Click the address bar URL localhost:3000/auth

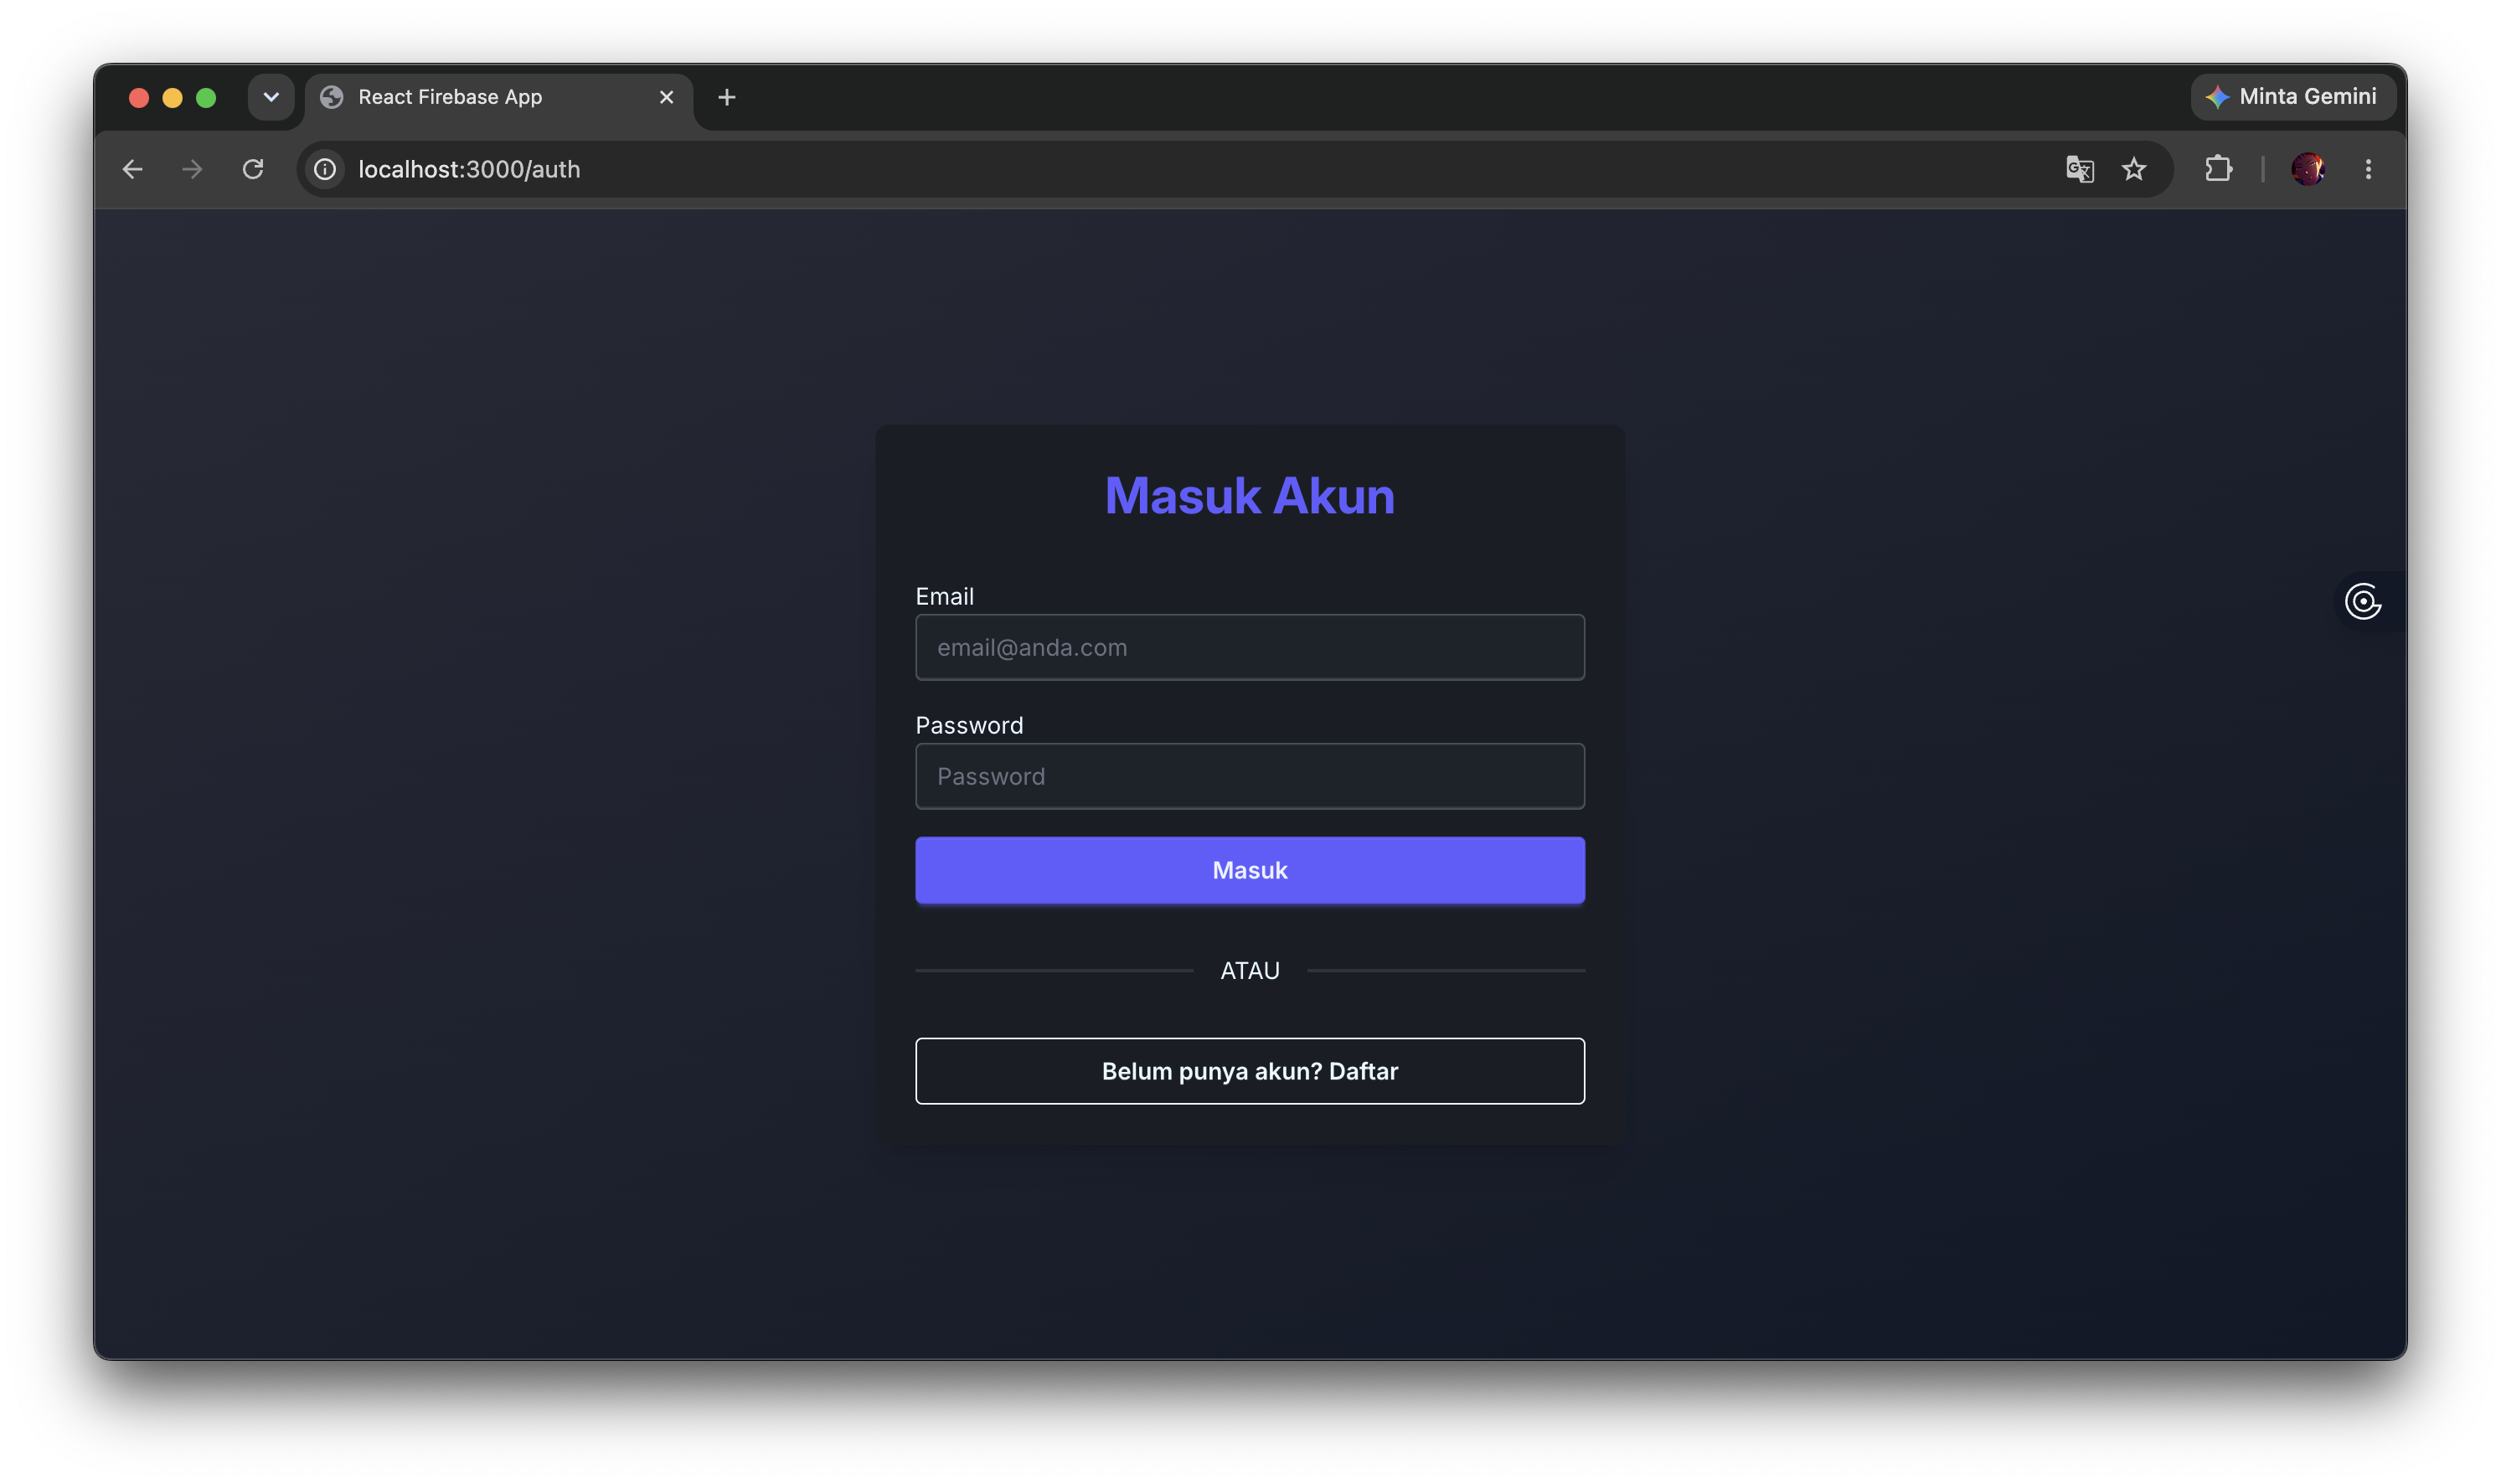469,169
